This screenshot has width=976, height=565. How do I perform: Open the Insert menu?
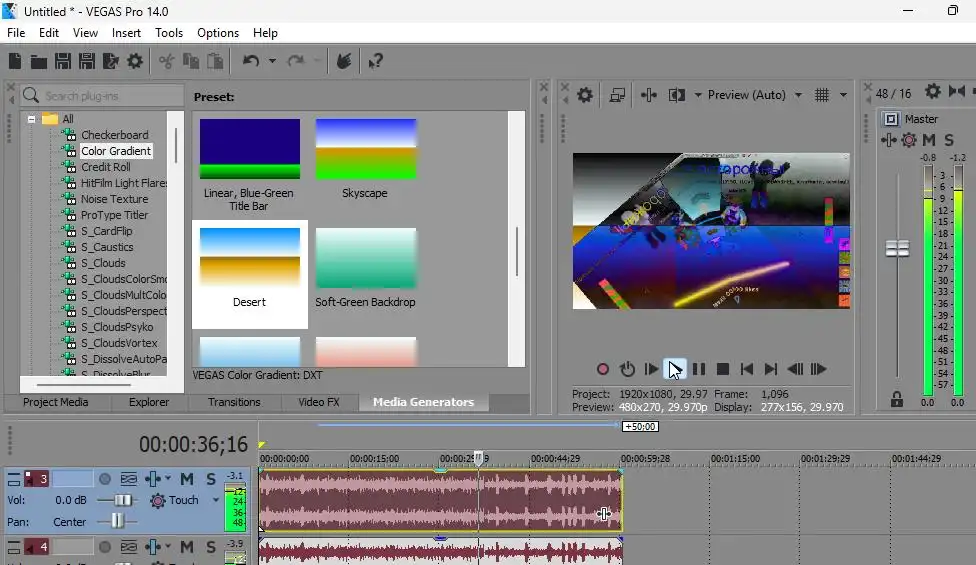[x=126, y=33]
